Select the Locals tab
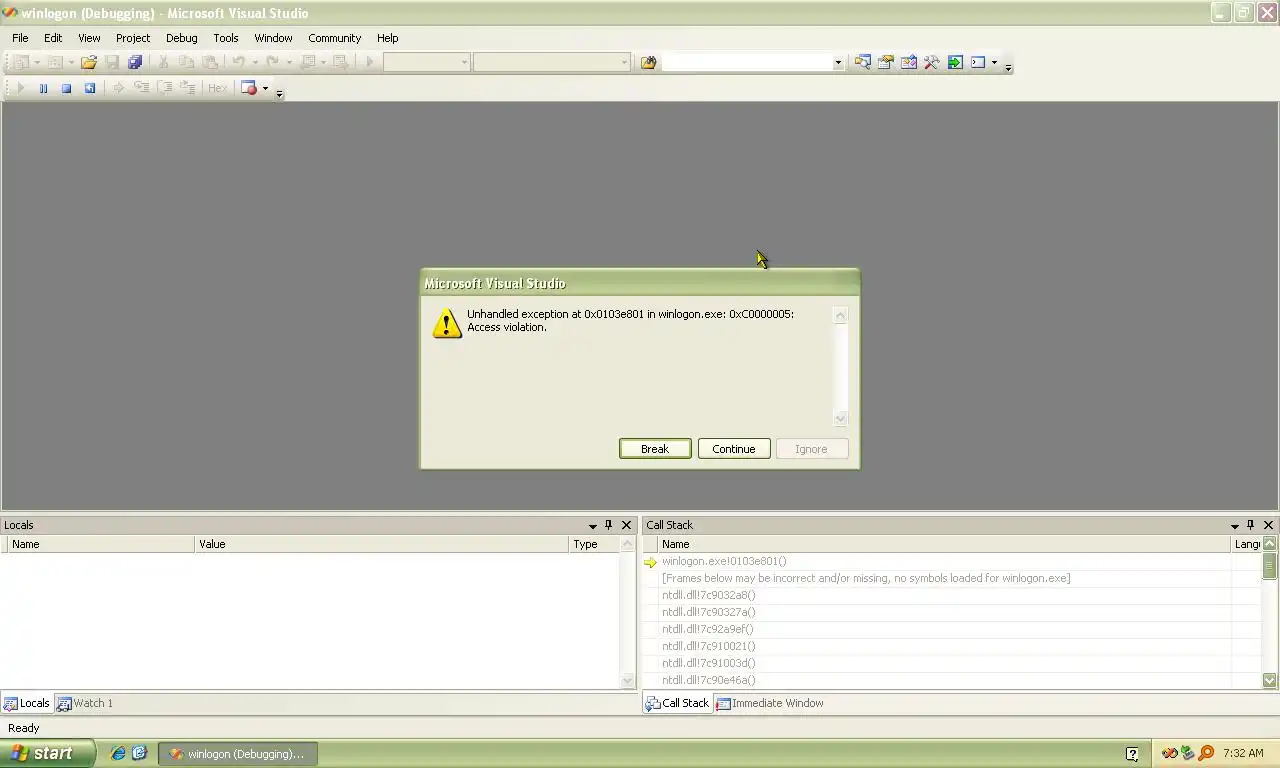 click(26, 703)
